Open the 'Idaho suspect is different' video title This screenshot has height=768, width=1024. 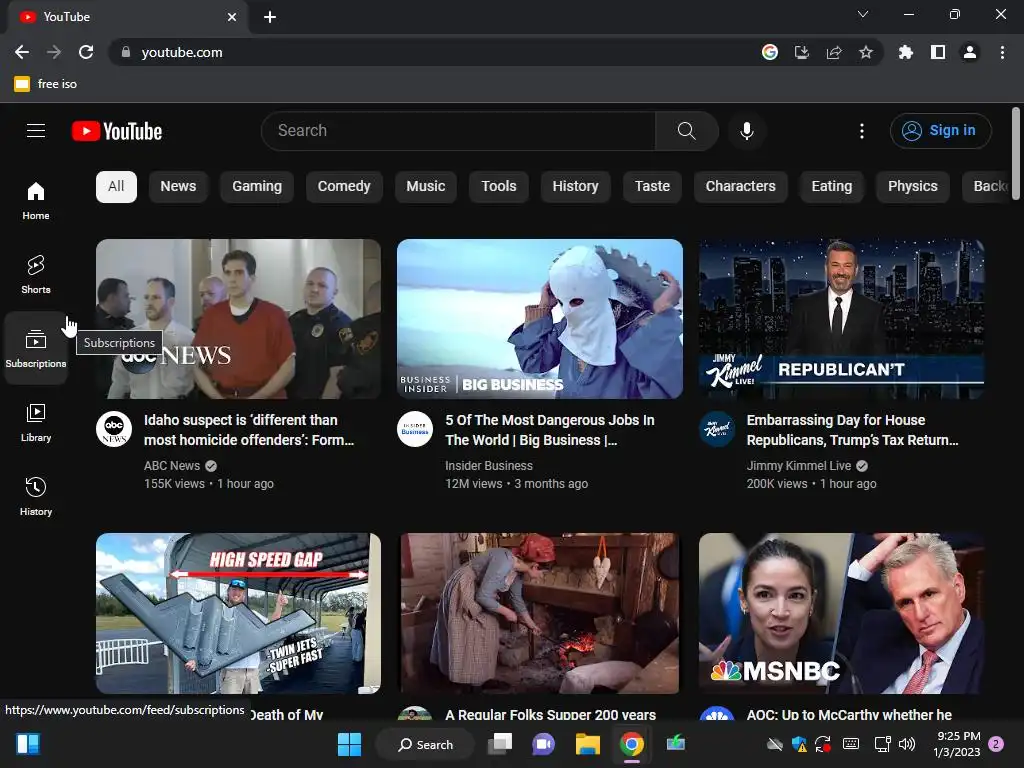[249, 430]
